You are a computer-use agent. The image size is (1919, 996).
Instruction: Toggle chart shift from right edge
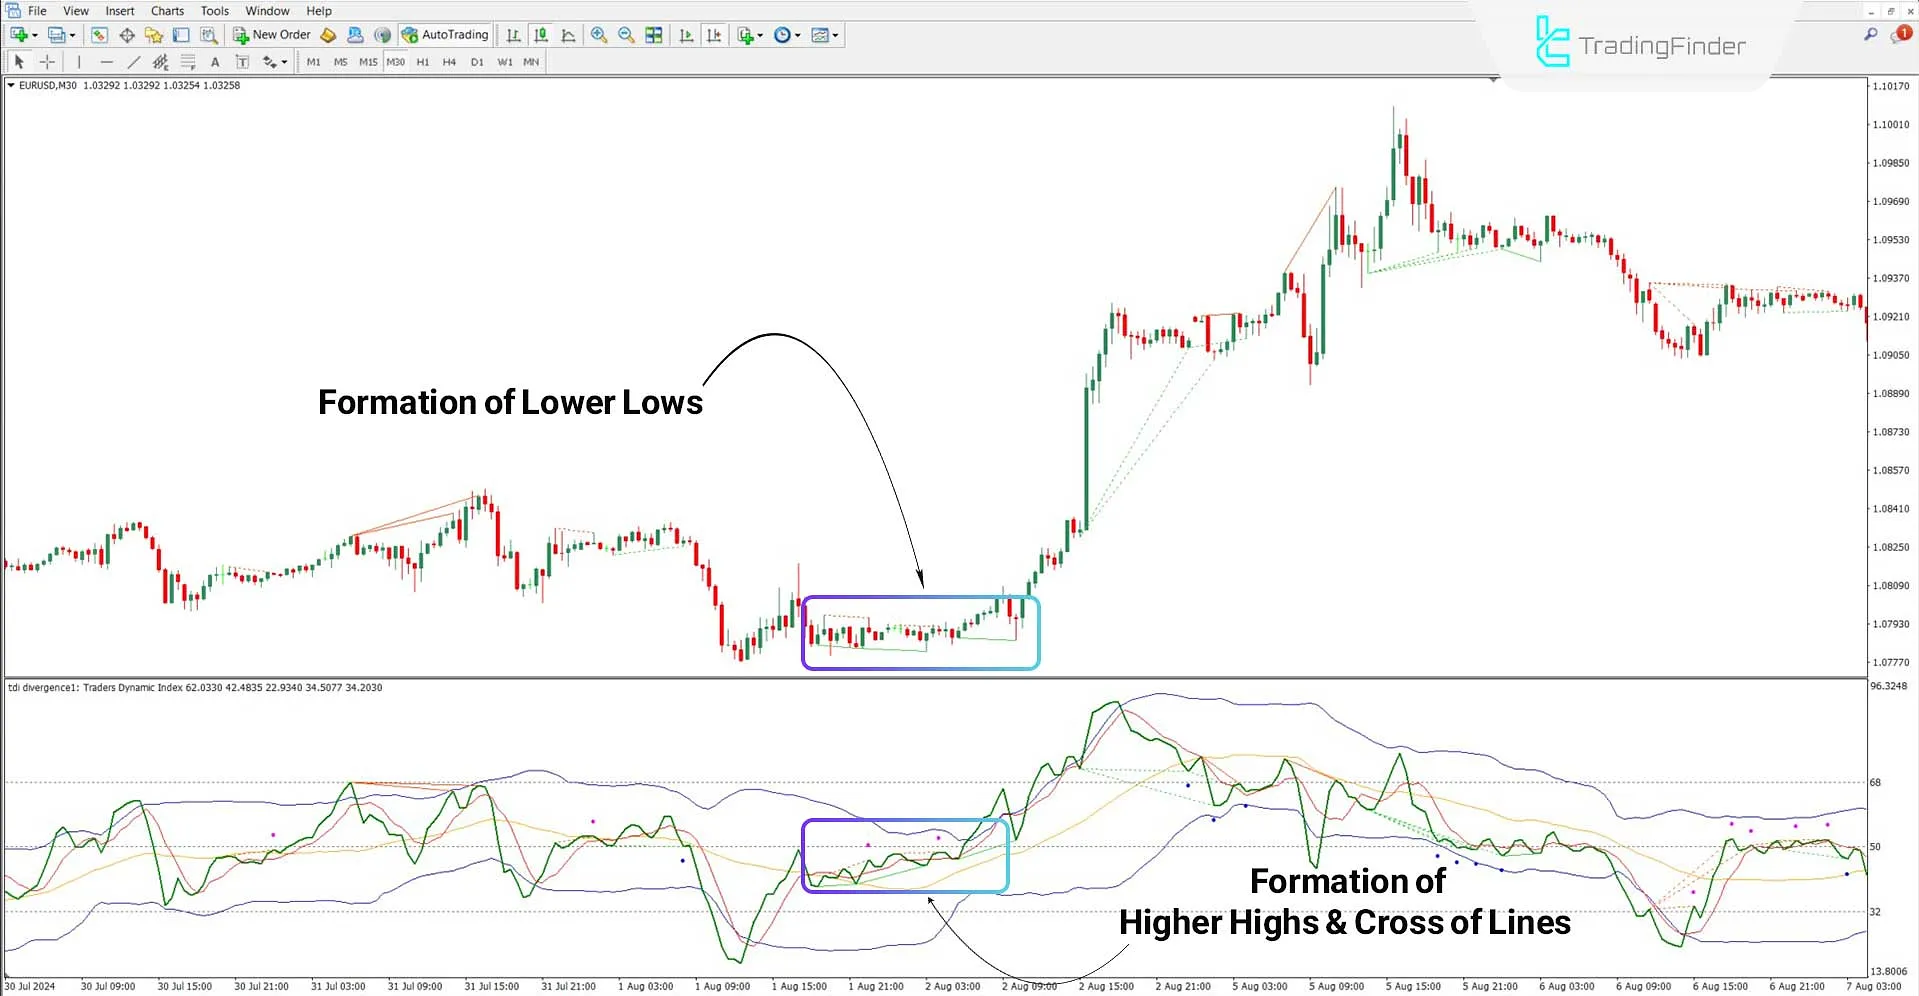click(714, 34)
